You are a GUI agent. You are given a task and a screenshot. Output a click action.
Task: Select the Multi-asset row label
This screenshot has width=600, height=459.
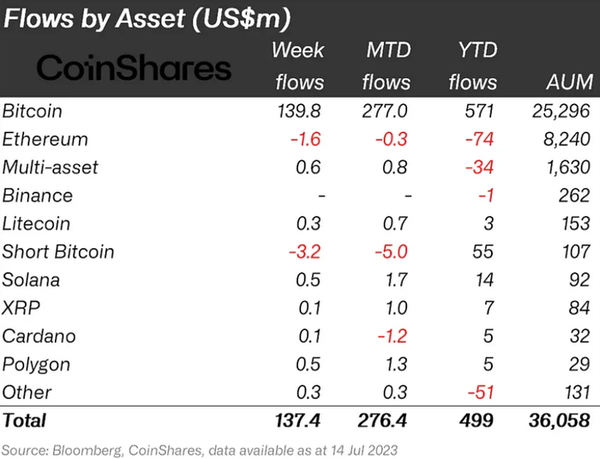pyautogui.click(x=48, y=167)
